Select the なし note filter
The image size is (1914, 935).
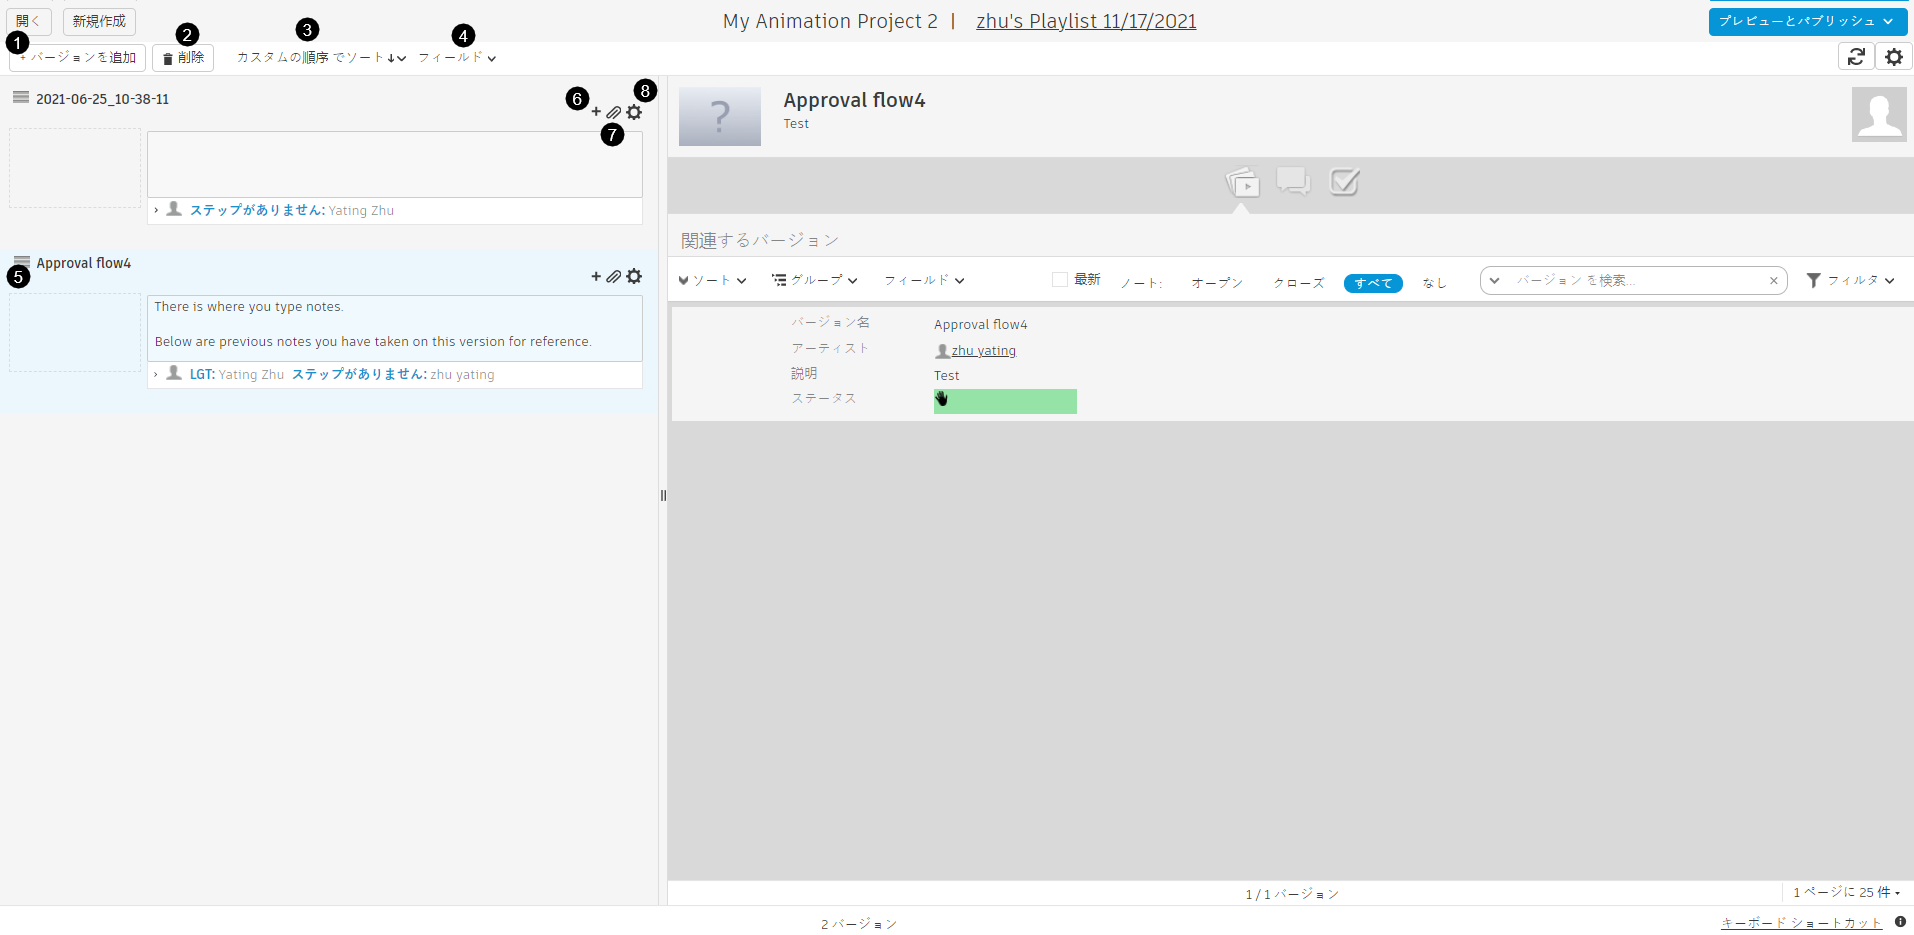coord(1434,283)
